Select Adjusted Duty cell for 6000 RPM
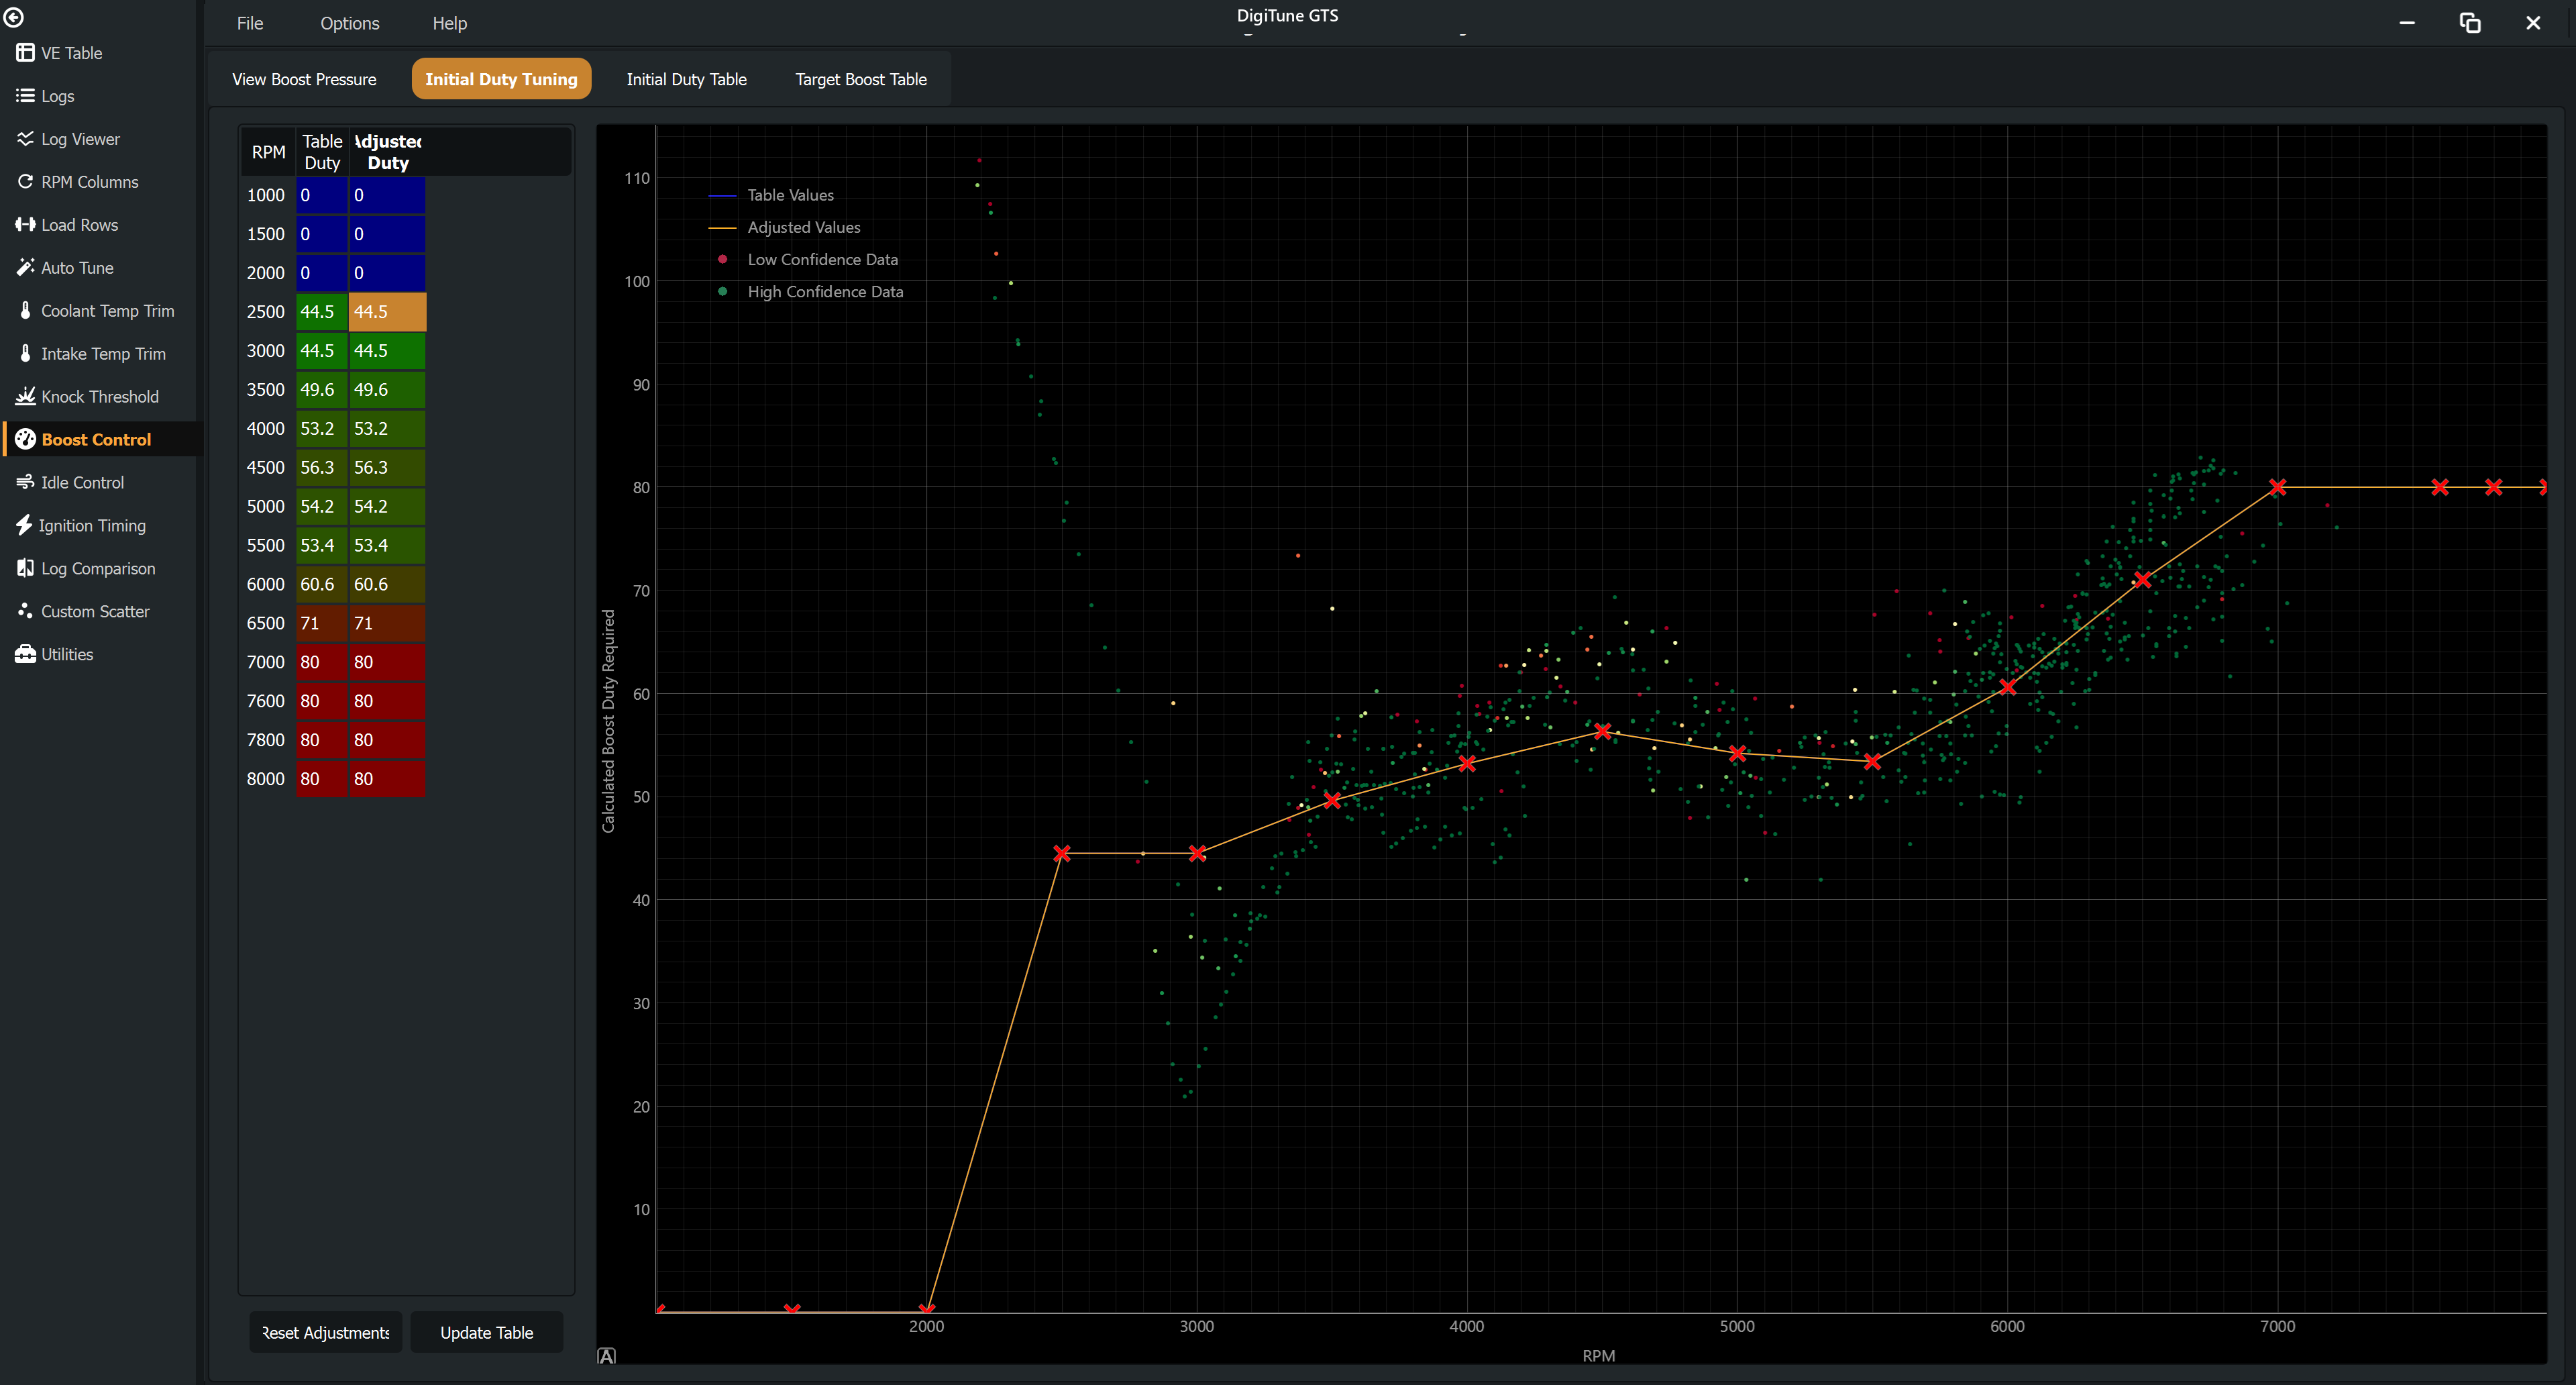 coord(388,584)
